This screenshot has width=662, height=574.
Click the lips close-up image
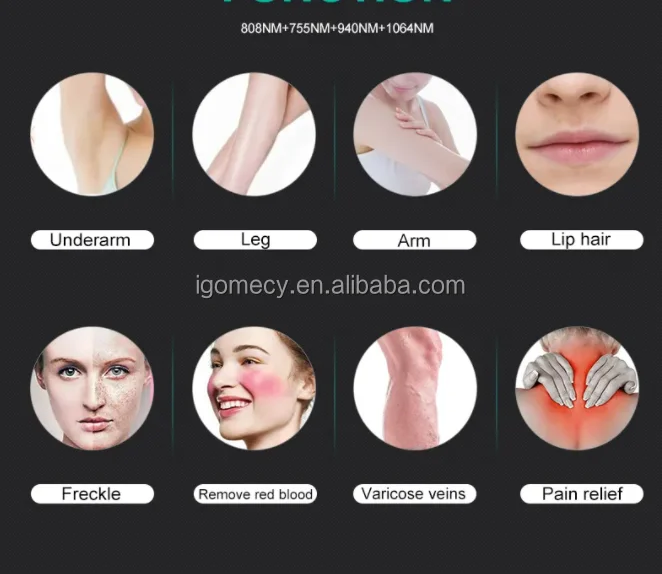point(577,134)
